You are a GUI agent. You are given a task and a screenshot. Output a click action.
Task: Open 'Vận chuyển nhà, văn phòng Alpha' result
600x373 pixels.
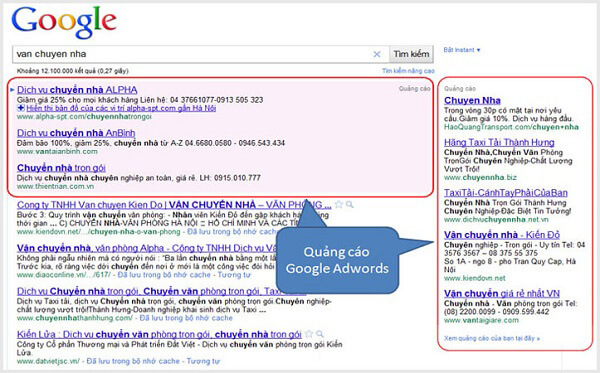[147, 248]
